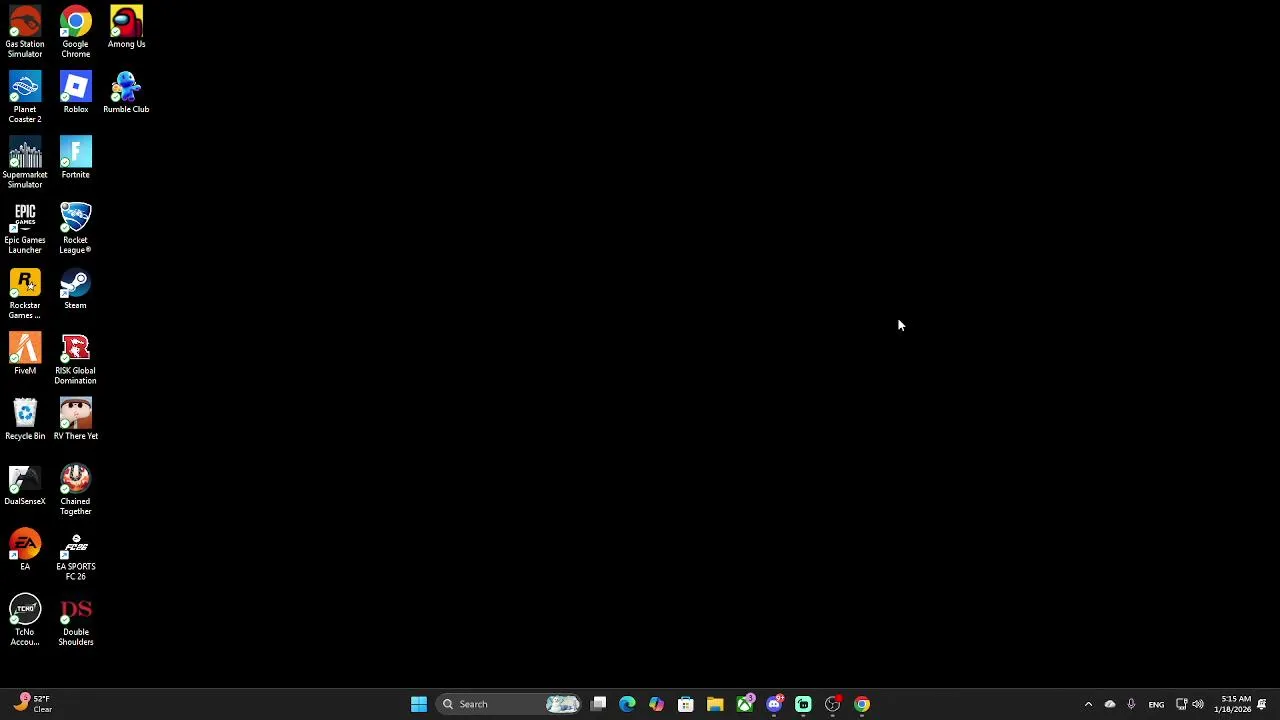
Task: Select the Among Us desktop icon
Action: tap(126, 27)
